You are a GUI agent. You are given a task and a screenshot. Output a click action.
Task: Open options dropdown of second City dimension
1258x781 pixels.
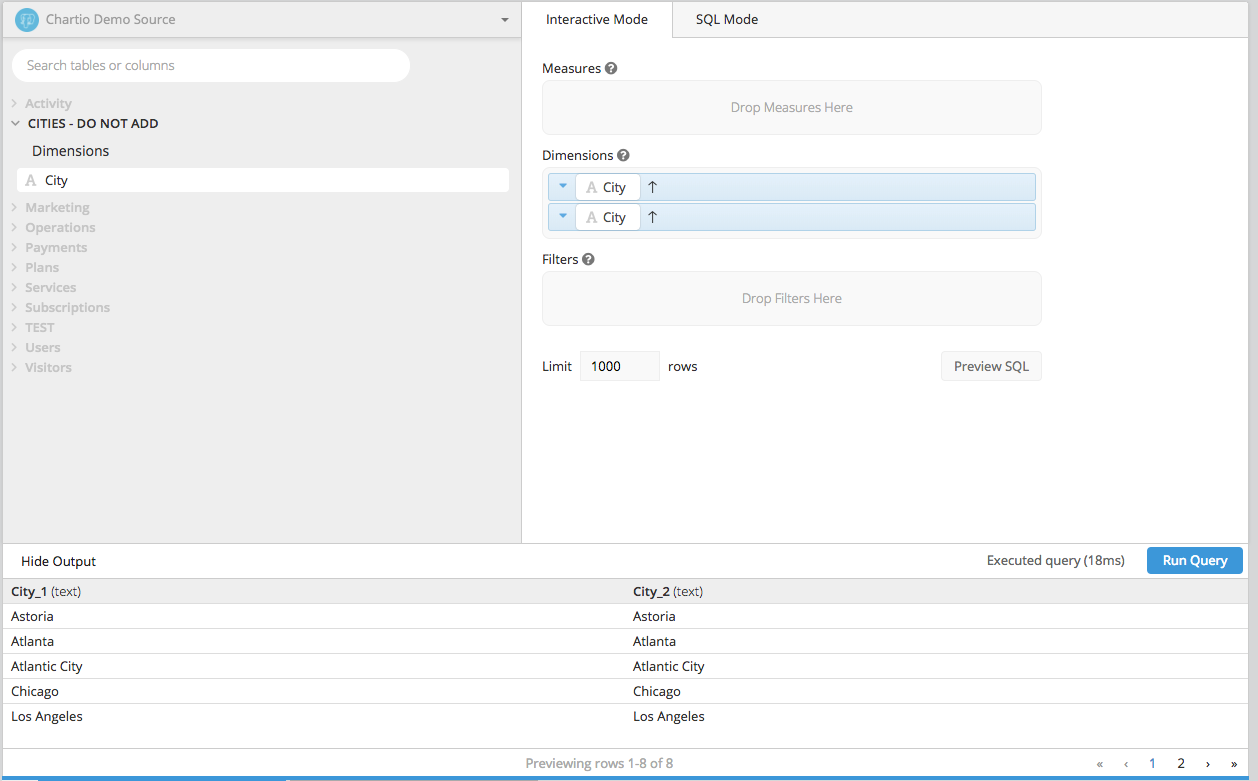562,217
